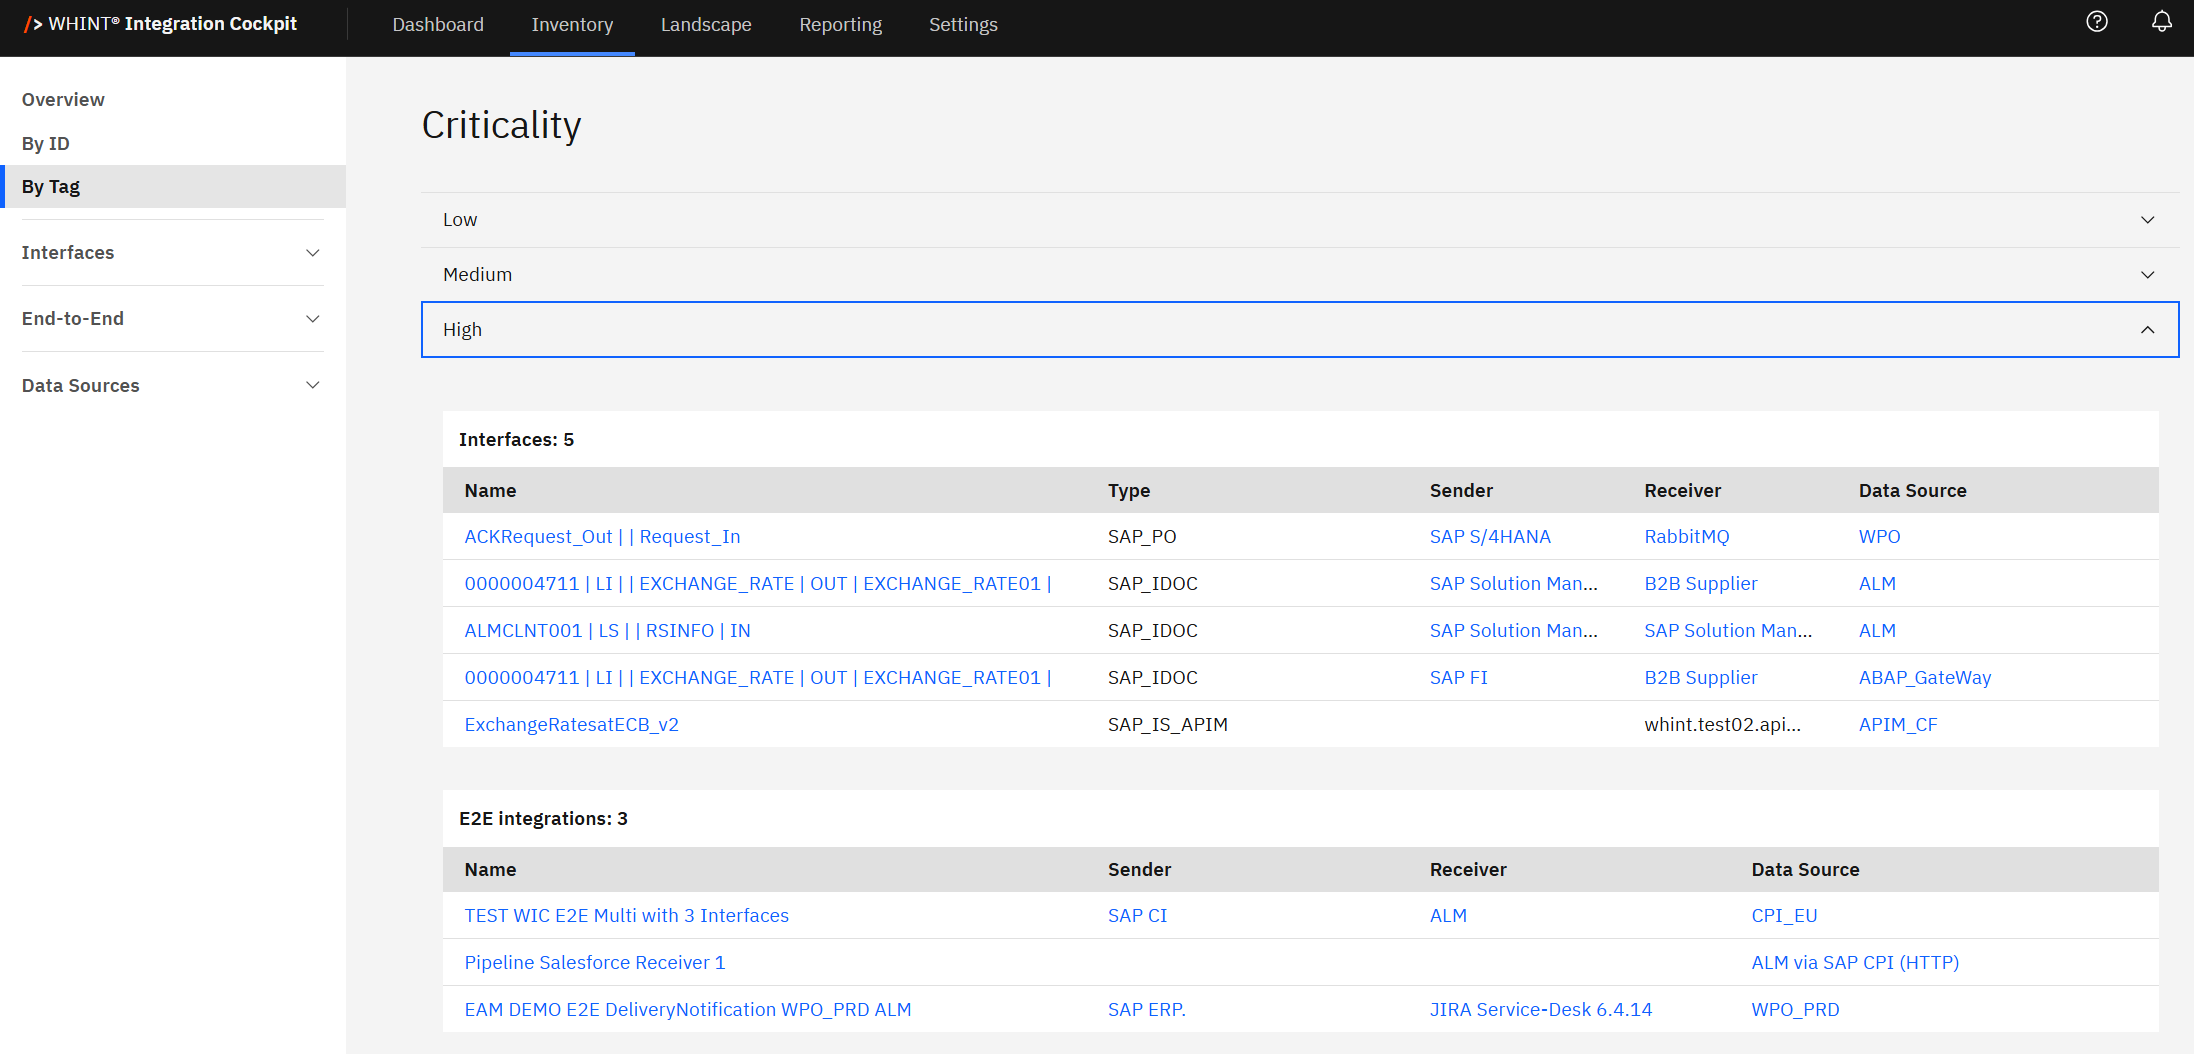Expand the Data Sources sidebar group
The width and height of the screenshot is (2194, 1054).
[x=171, y=386]
